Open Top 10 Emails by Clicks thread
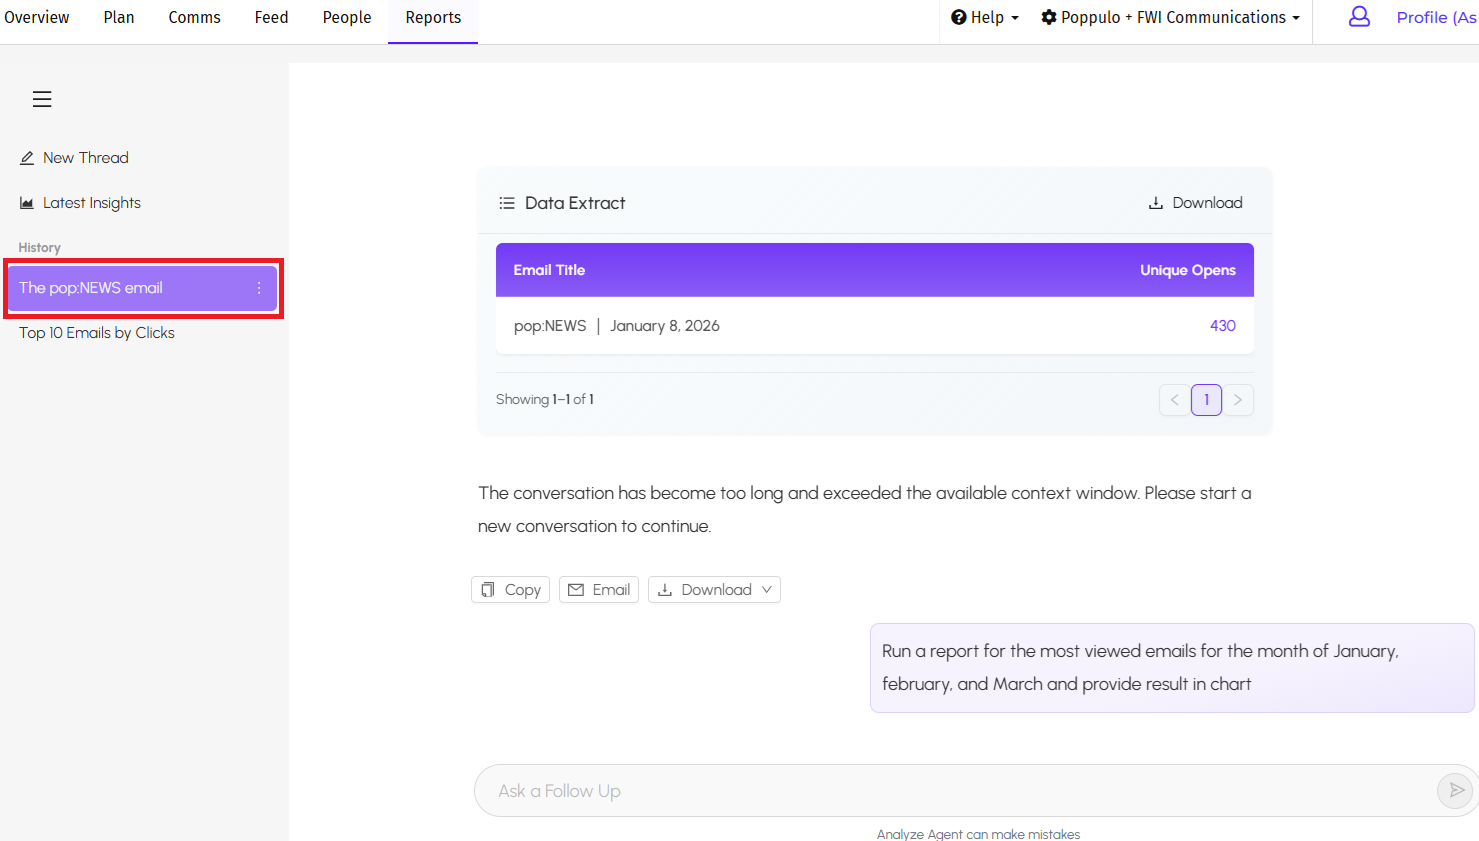 [97, 333]
